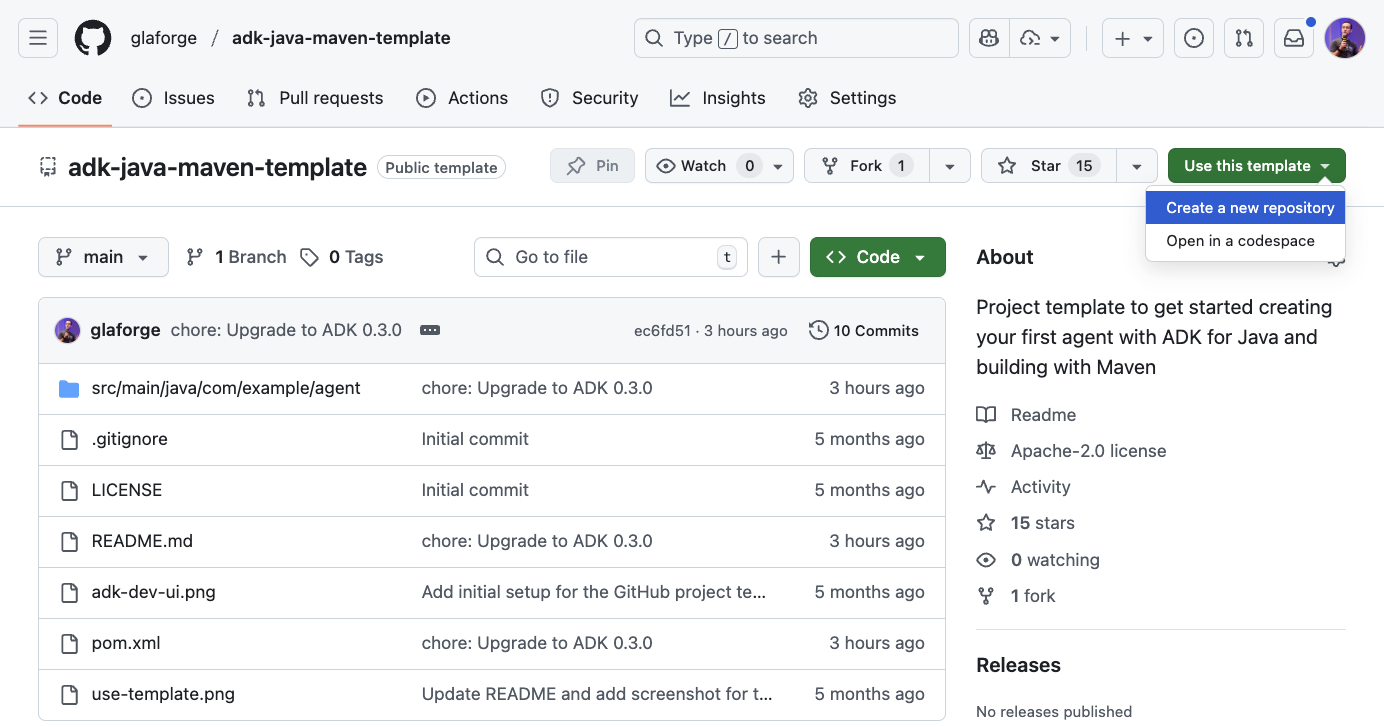Open the Apache-2.0 license link
The height and width of the screenshot is (727, 1384).
(x=1088, y=451)
